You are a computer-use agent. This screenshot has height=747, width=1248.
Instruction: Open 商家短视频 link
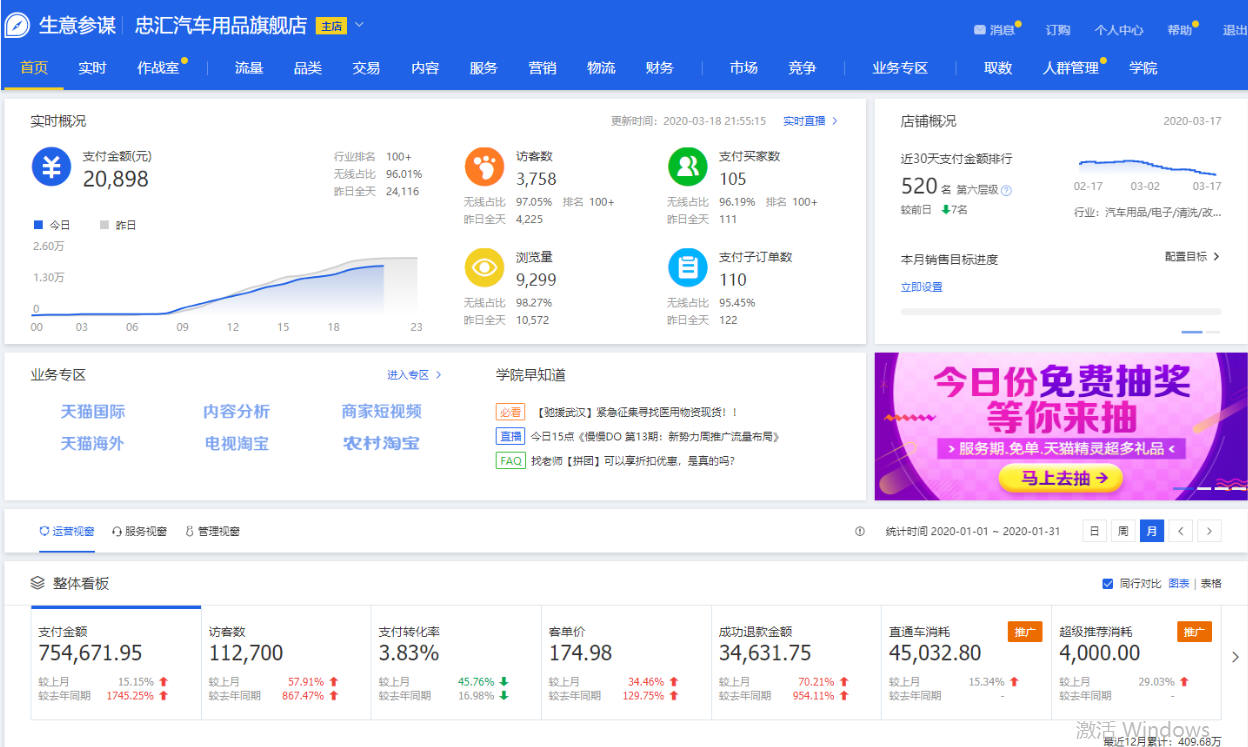pos(382,412)
